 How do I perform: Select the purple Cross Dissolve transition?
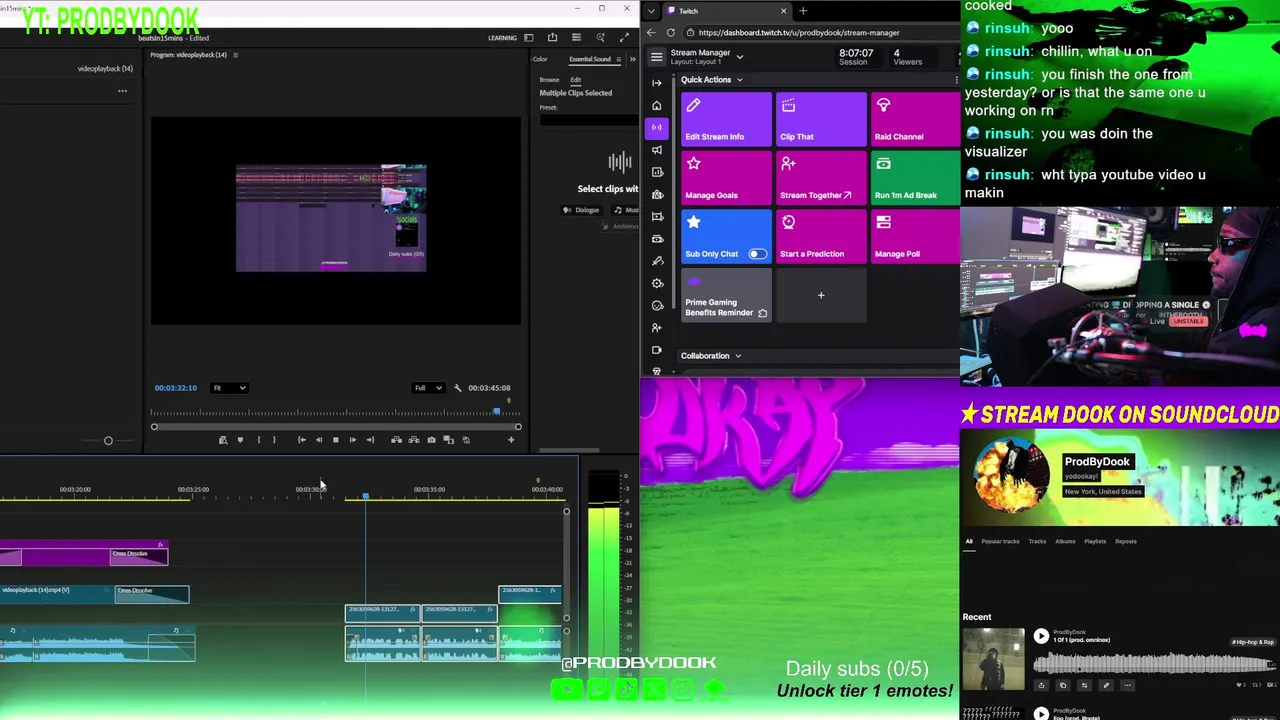click(x=139, y=555)
